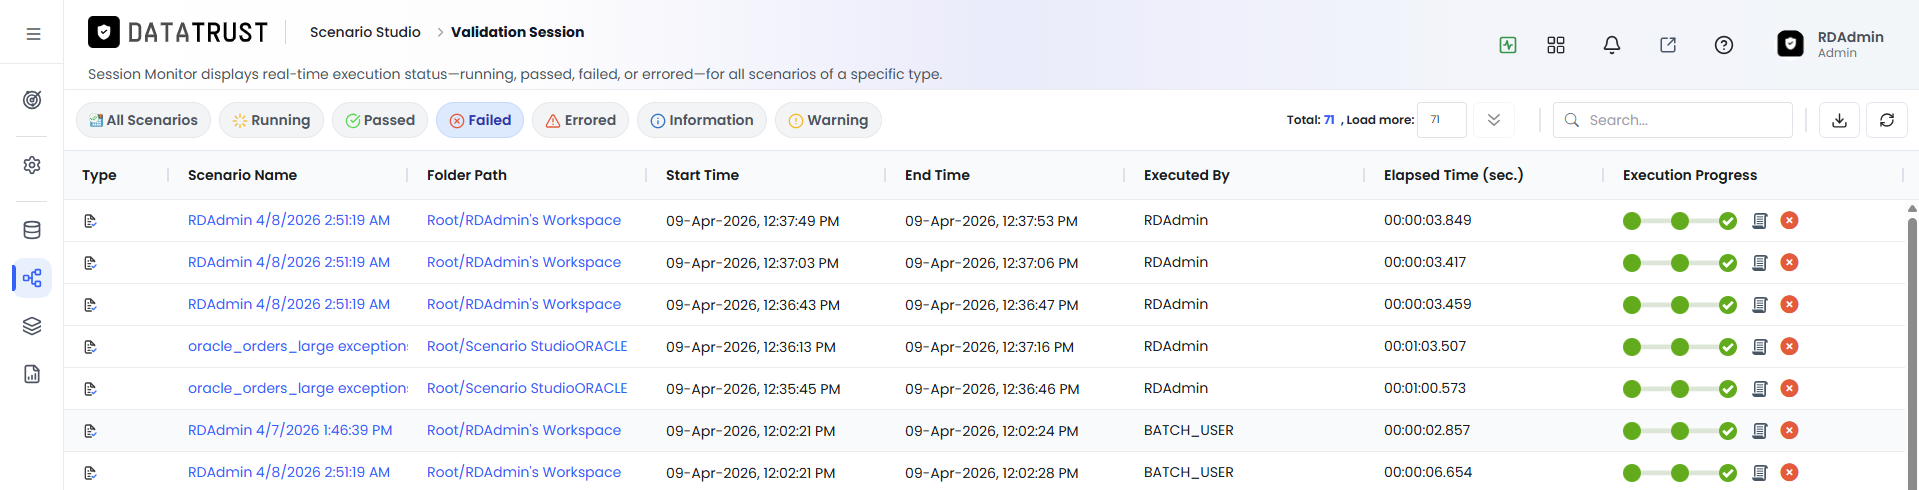Viewport: 1919px width, 490px height.
Task: Filter by Errored scenarios
Action: 580,120
